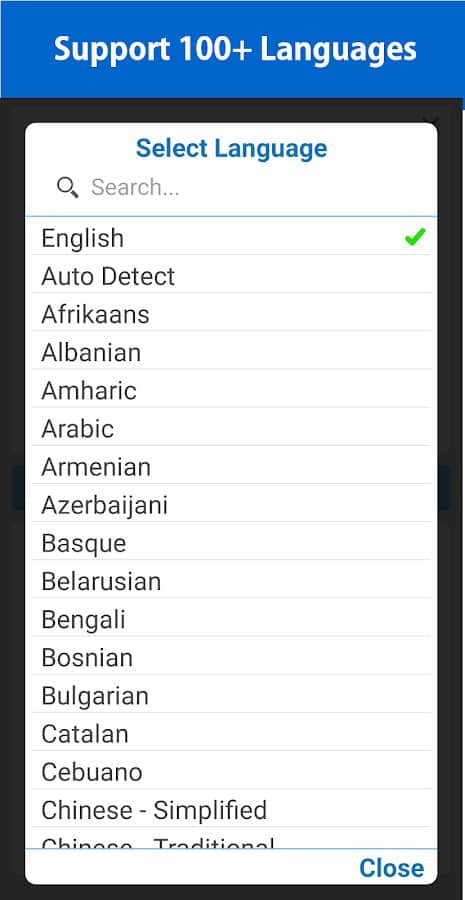Select Afrikaans language

coord(231,314)
